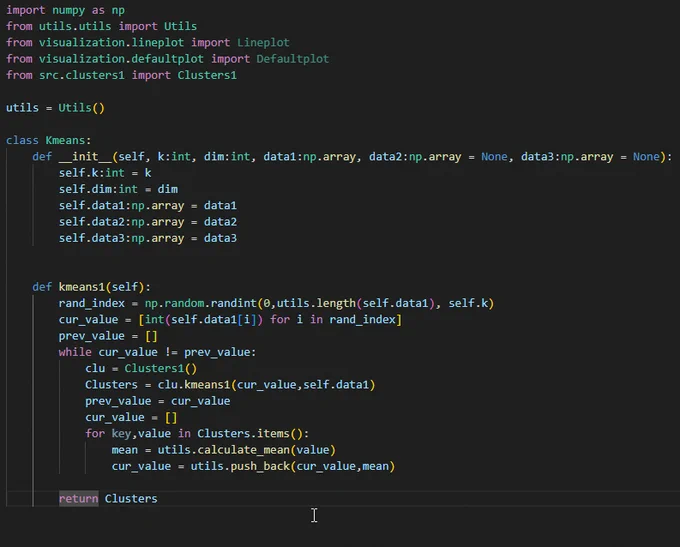Click the 'prev_value = cur_value' line
This screenshot has width=680, height=547.
pyautogui.click(x=158, y=401)
